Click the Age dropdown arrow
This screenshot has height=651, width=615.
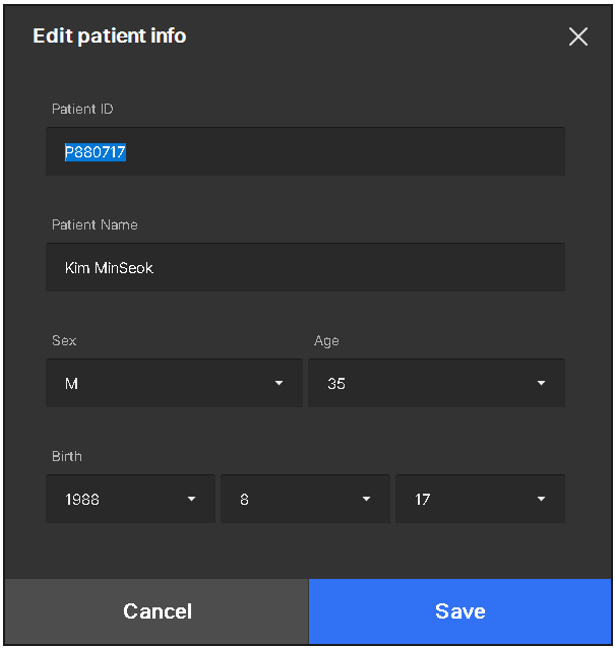541,384
